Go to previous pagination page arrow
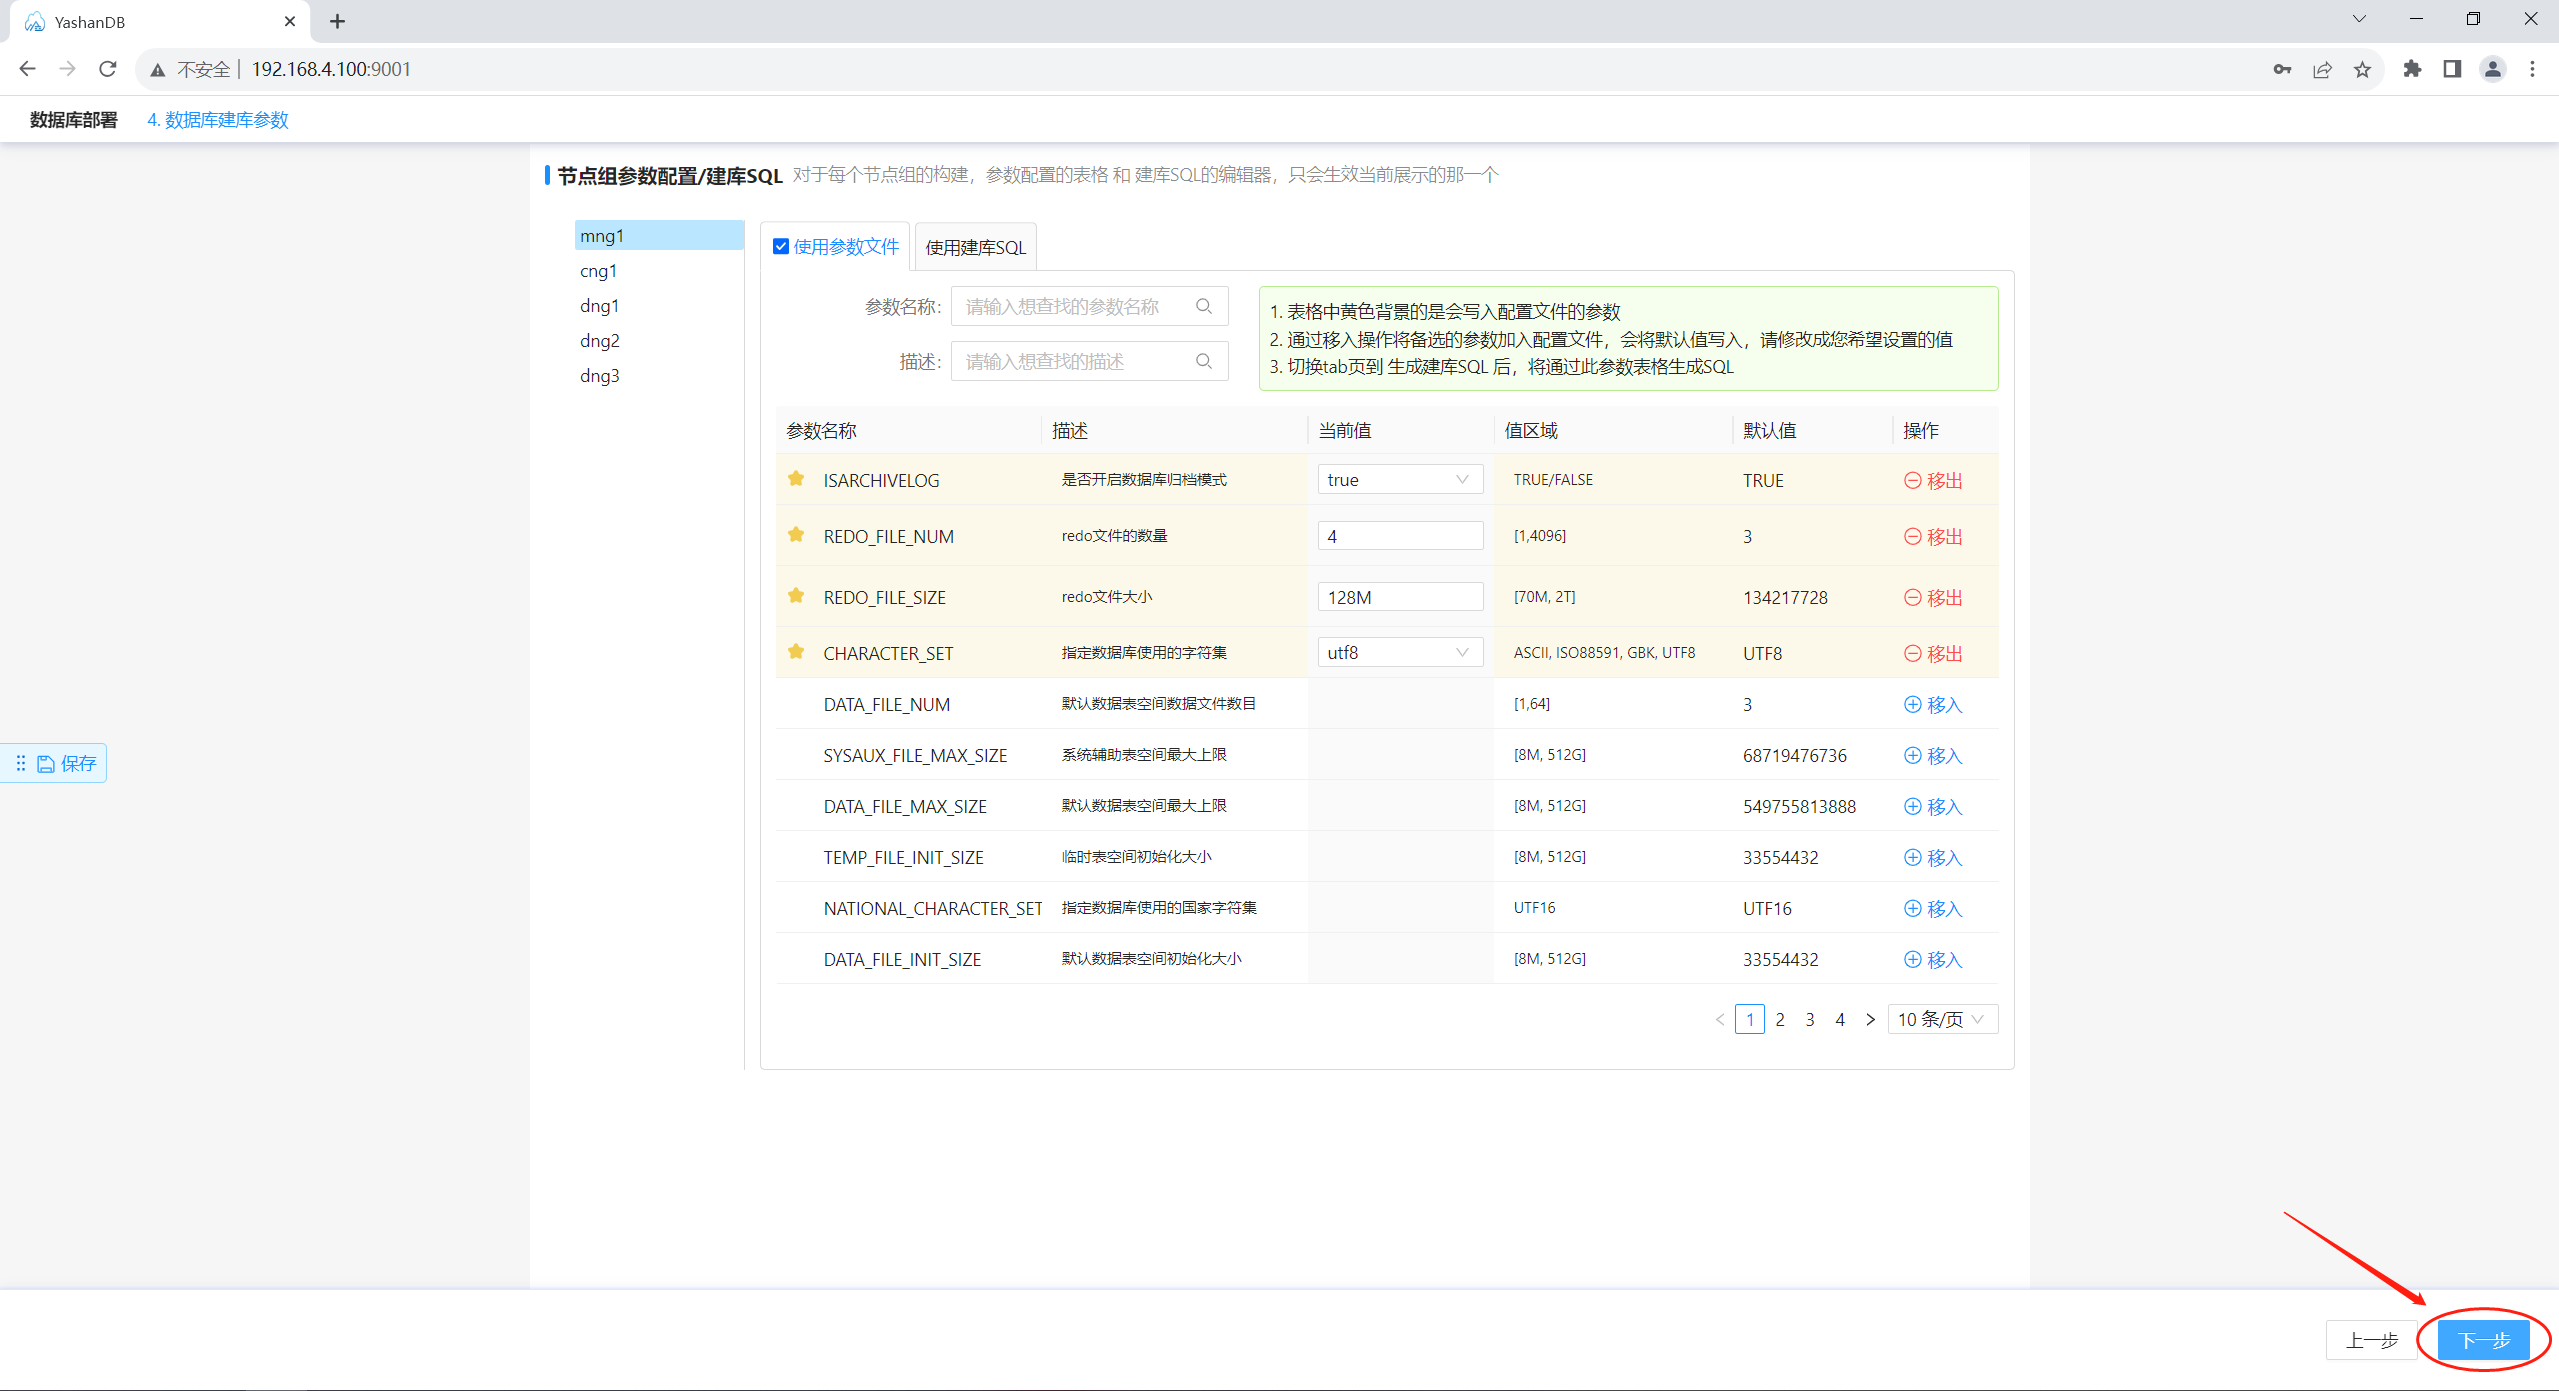Image resolution: width=2559 pixels, height=1391 pixels. (1720, 1020)
